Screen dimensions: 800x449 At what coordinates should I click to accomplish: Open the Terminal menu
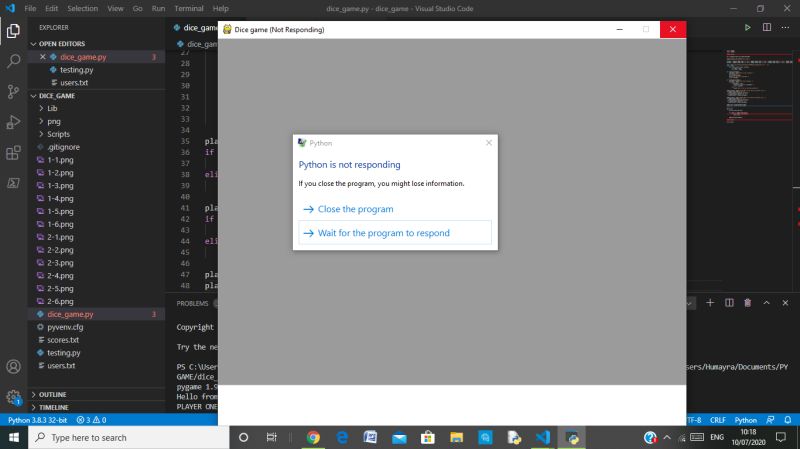click(189, 8)
